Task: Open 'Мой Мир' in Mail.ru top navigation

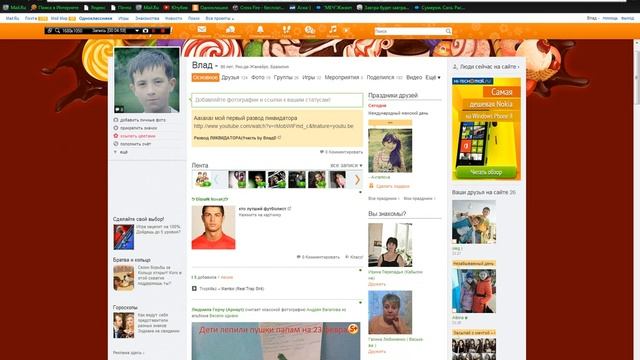Action: (59, 18)
